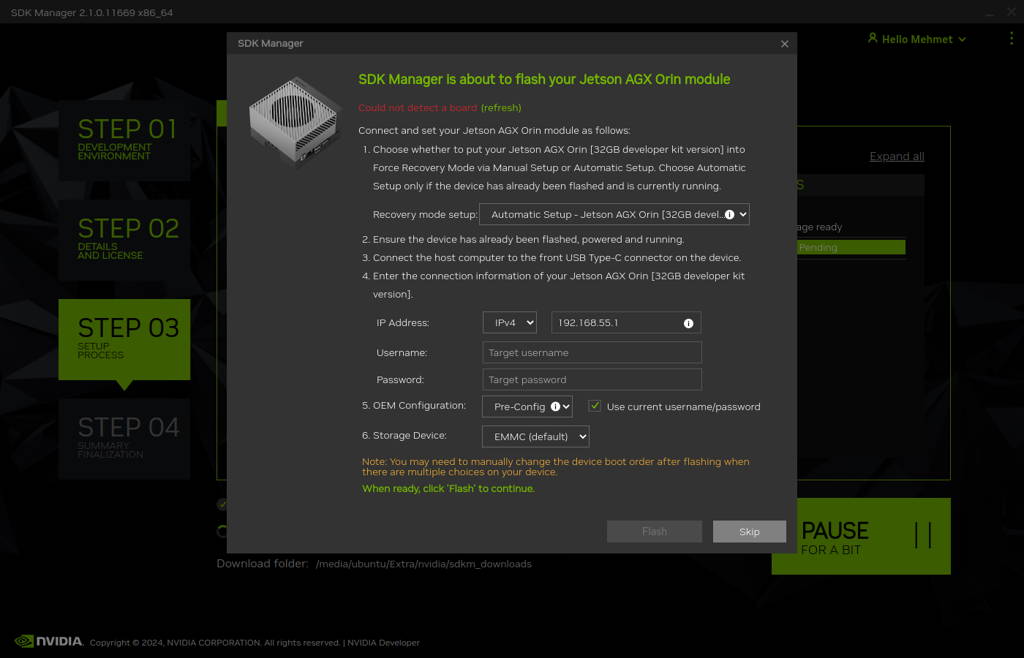Screen dimensions: 1024x658
Task: Click the info icon in the IP address field
Action: pos(688,323)
